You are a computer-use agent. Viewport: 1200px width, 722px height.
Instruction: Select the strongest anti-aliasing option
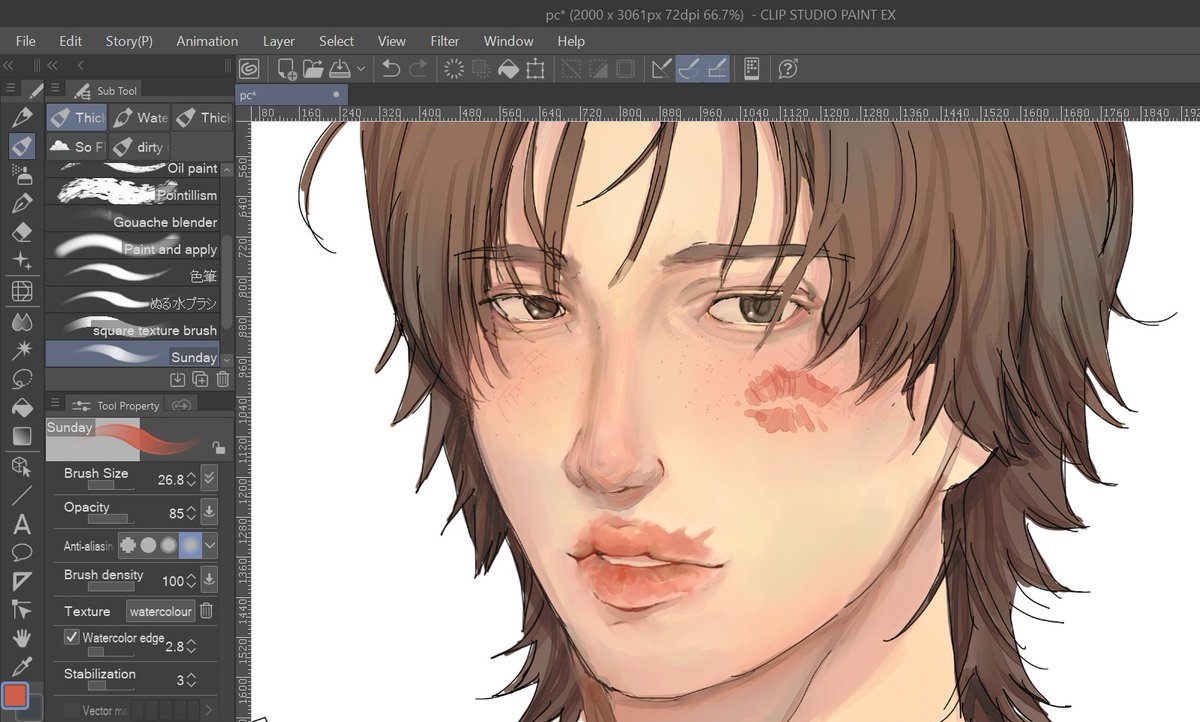(189, 546)
